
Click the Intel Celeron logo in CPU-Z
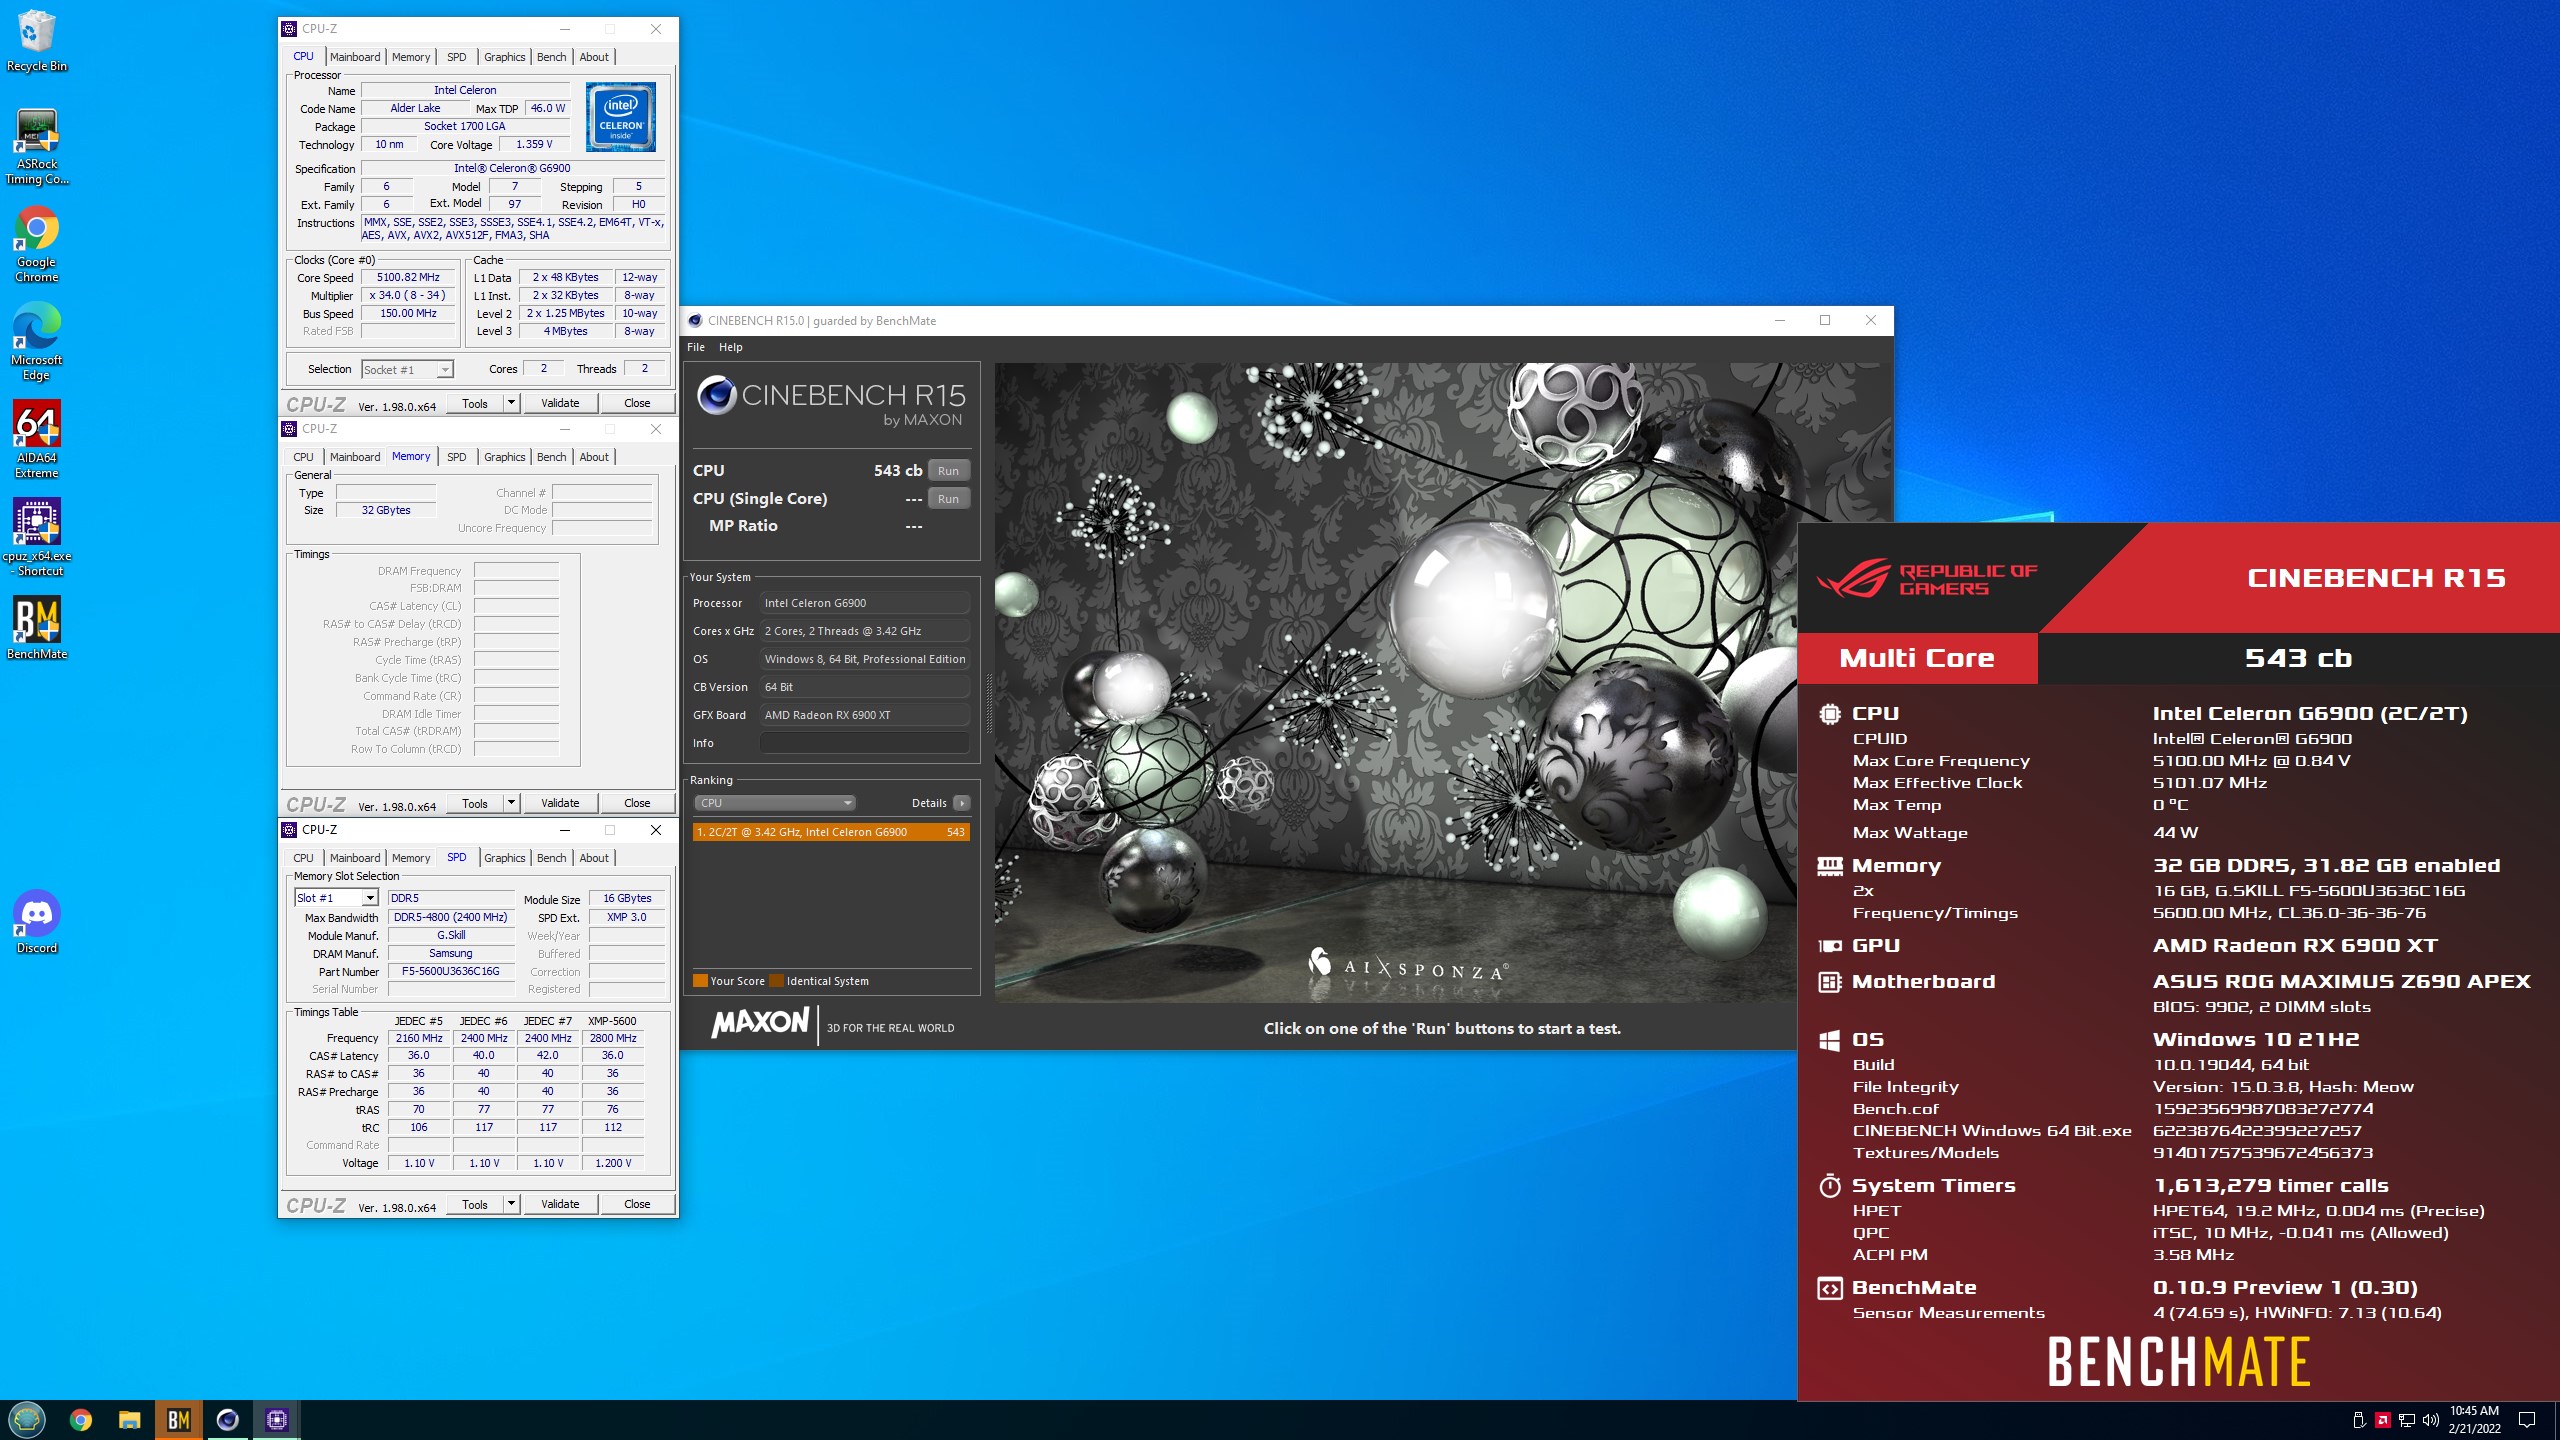pos(621,117)
